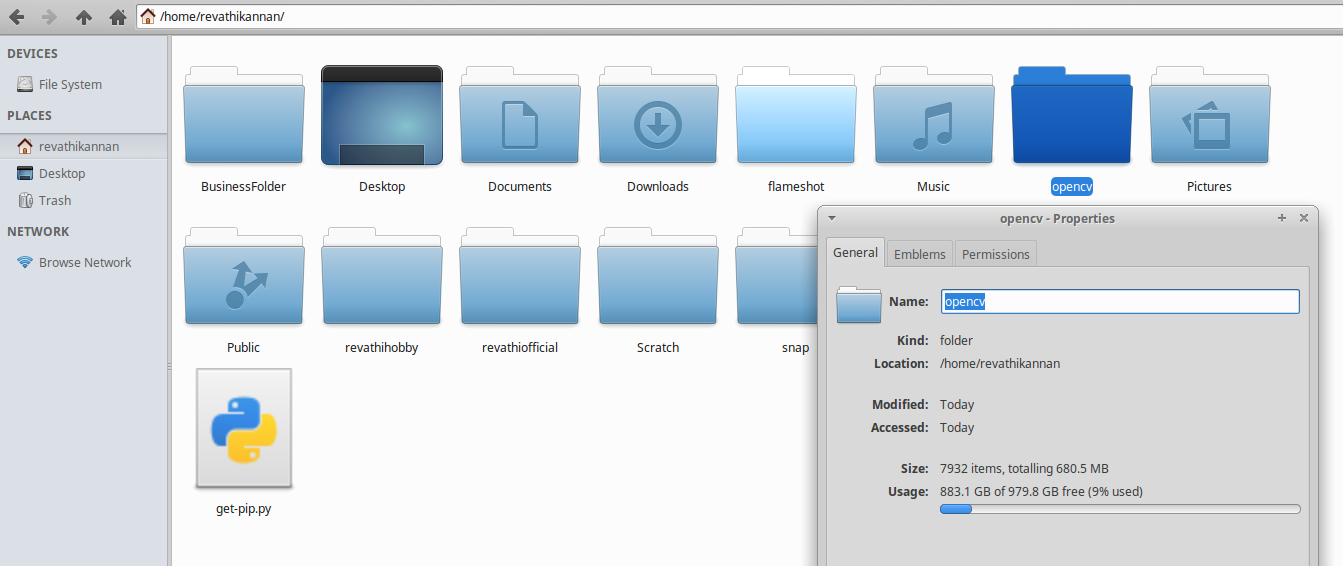Viewport: 1343px width, 566px height.
Task: Select the get-pip.py Python file
Action: pos(244,428)
